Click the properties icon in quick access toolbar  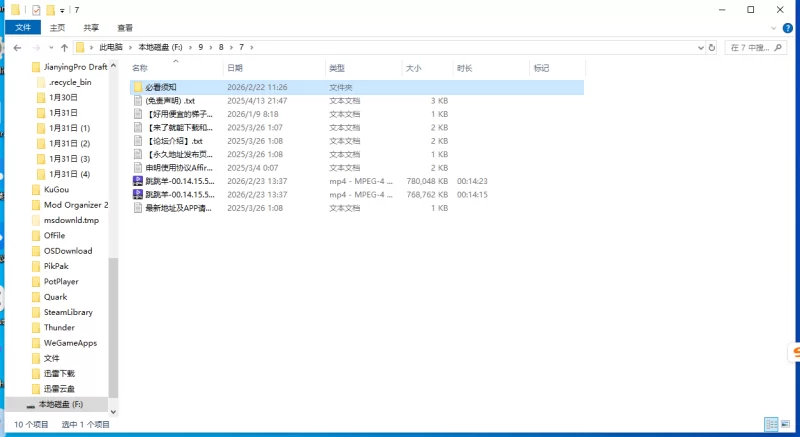(36, 9)
